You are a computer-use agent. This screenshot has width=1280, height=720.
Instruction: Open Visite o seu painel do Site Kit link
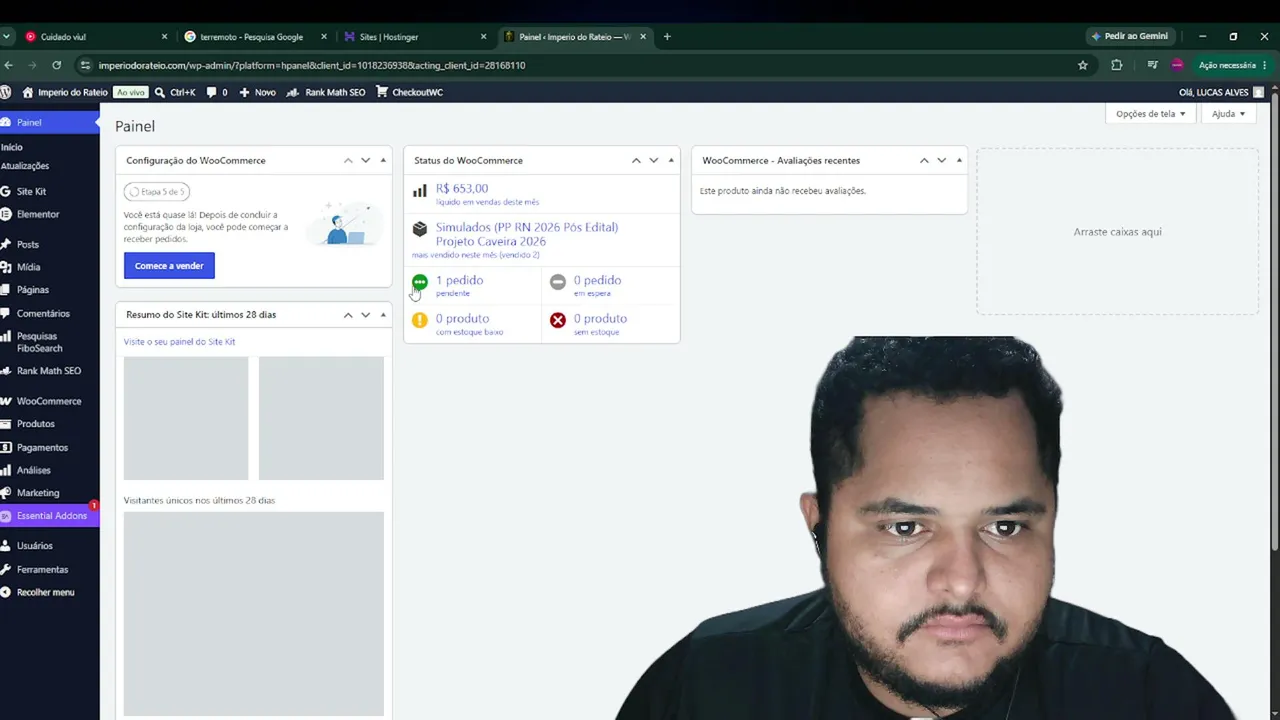pyautogui.click(x=179, y=342)
